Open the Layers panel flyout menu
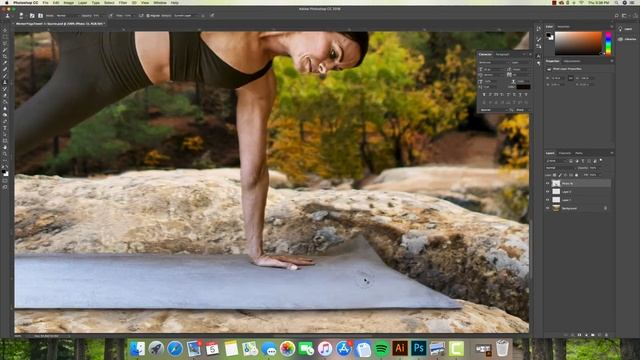 [612, 153]
